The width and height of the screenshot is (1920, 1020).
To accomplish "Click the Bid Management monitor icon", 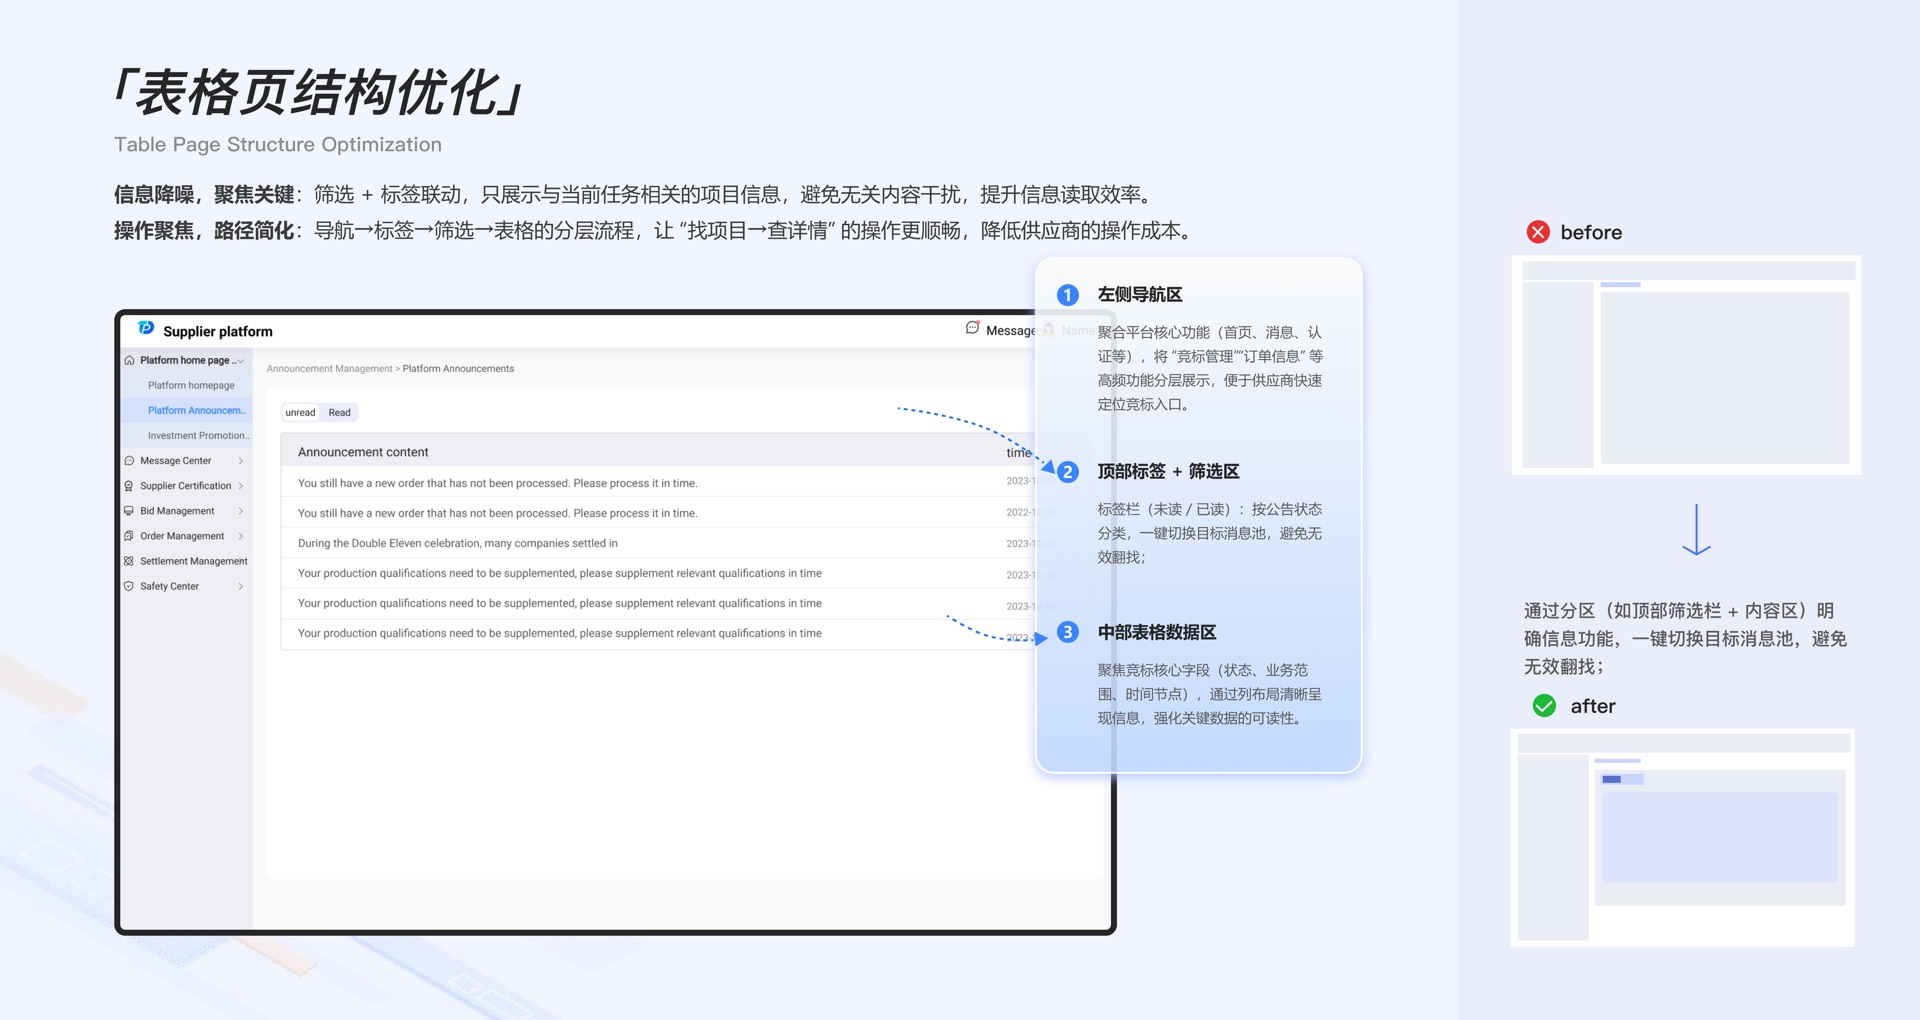I will point(129,511).
